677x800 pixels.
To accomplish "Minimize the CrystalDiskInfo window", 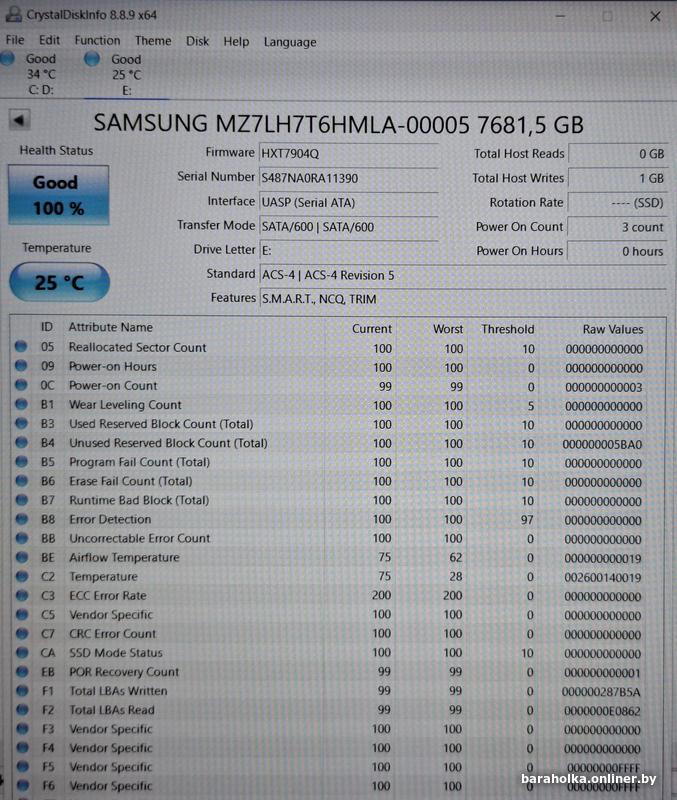I will pyautogui.click(x=560, y=16).
